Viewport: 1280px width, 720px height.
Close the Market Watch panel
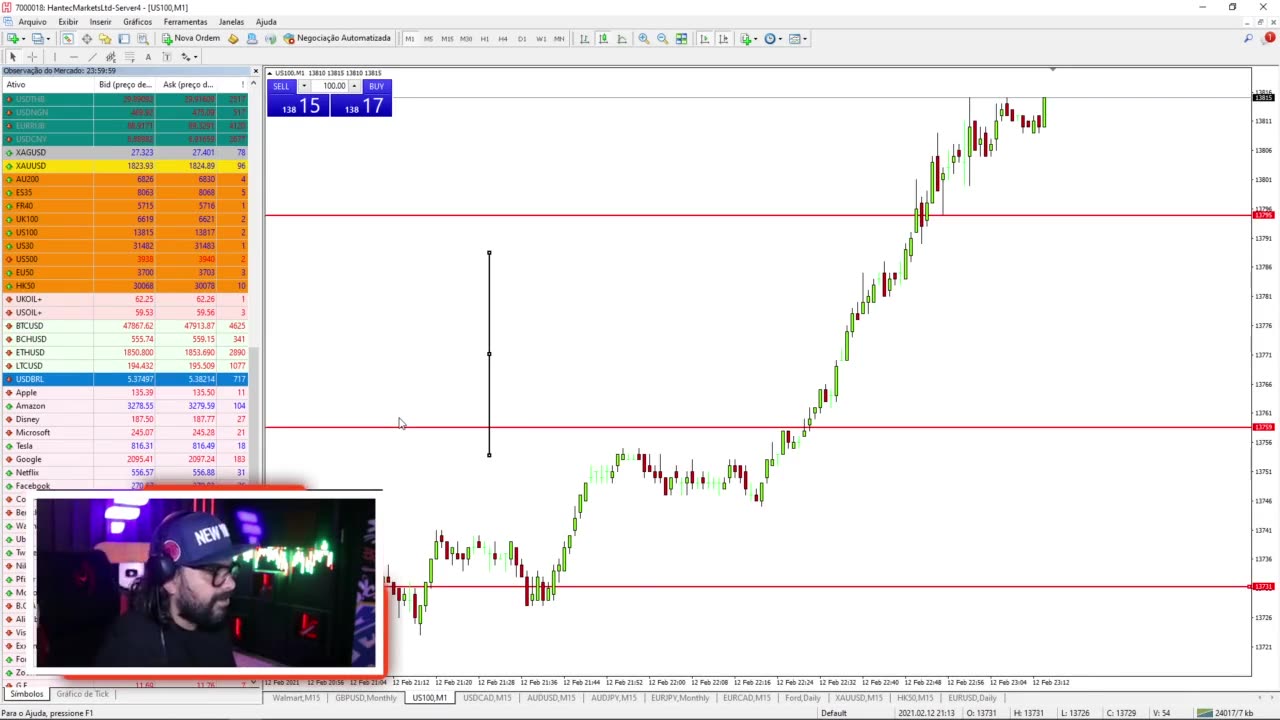click(256, 71)
